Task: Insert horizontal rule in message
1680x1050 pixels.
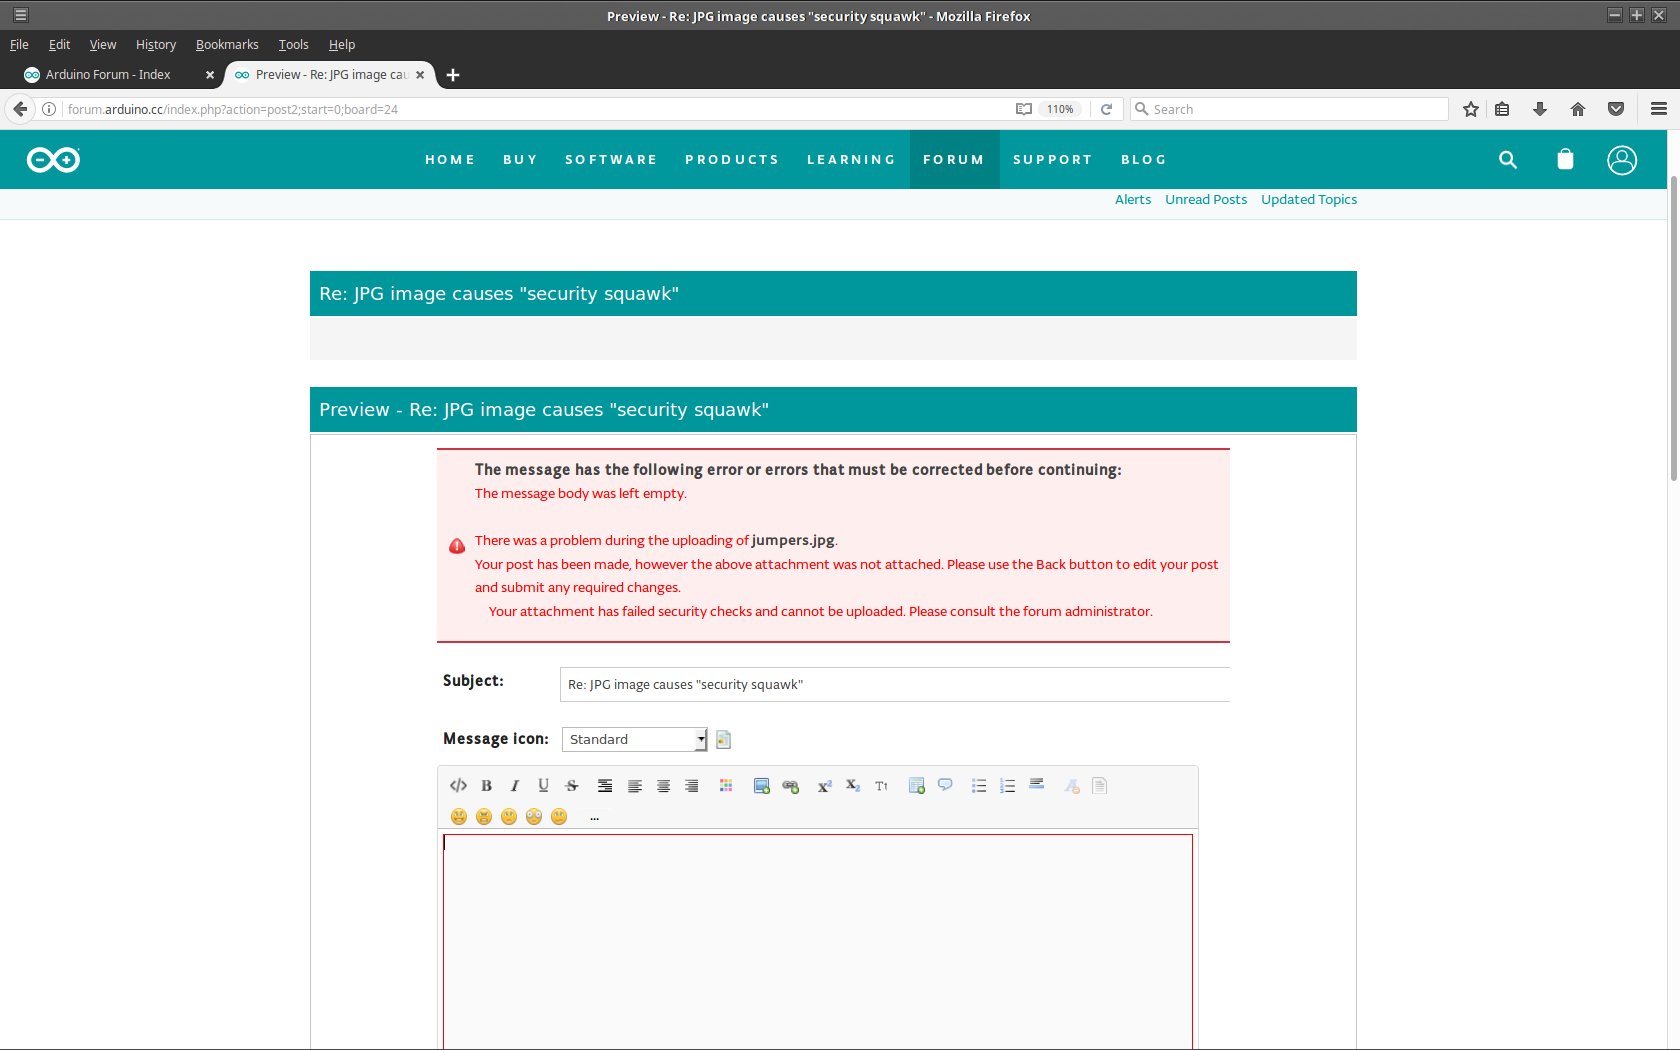Action: [x=1037, y=785]
